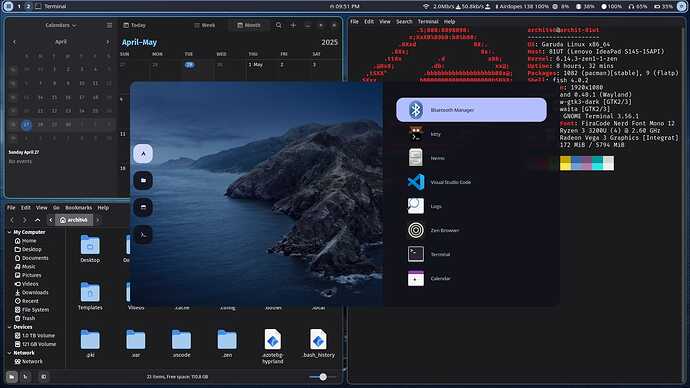Select 121 GB Volume in sidebar
Image resolution: width=690 pixels, height=388 pixels.
(x=35, y=344)
